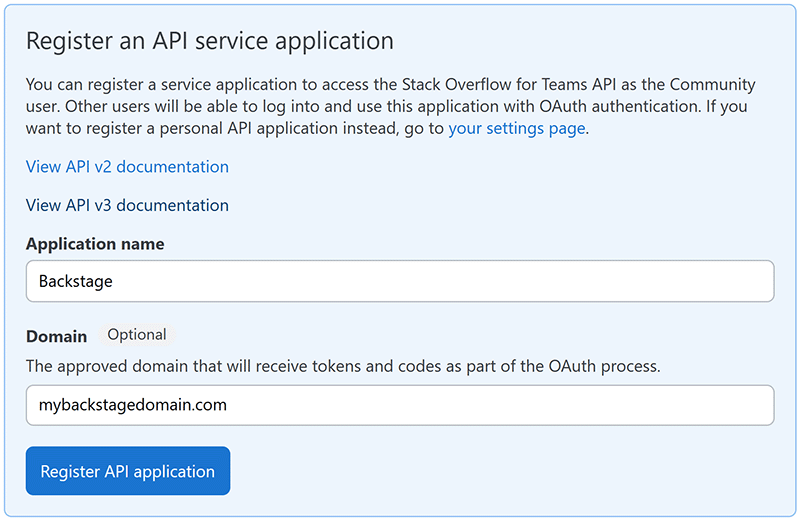Screen dimensions: 800x521
Task: Open the 'your settings page' link
Action: [516, 128]
